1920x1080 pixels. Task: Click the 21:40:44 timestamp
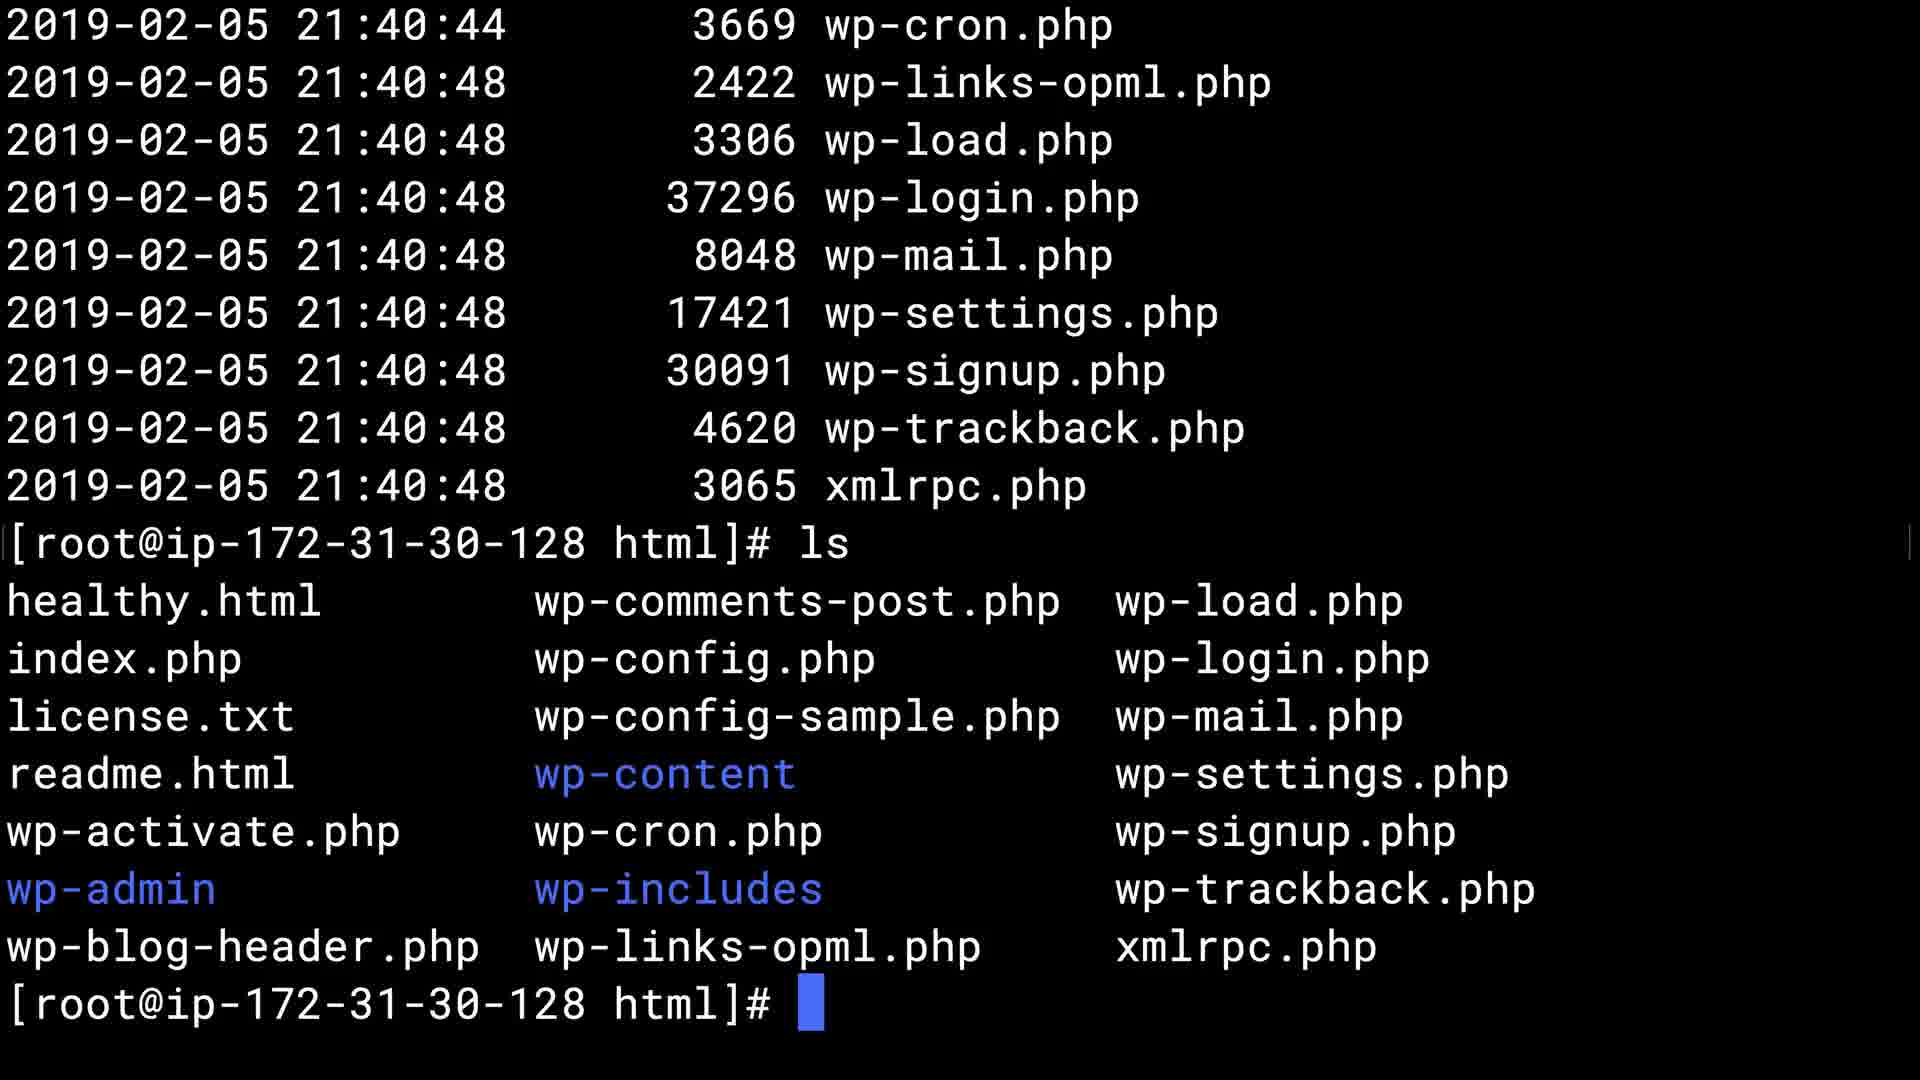[x=401, y=25]
